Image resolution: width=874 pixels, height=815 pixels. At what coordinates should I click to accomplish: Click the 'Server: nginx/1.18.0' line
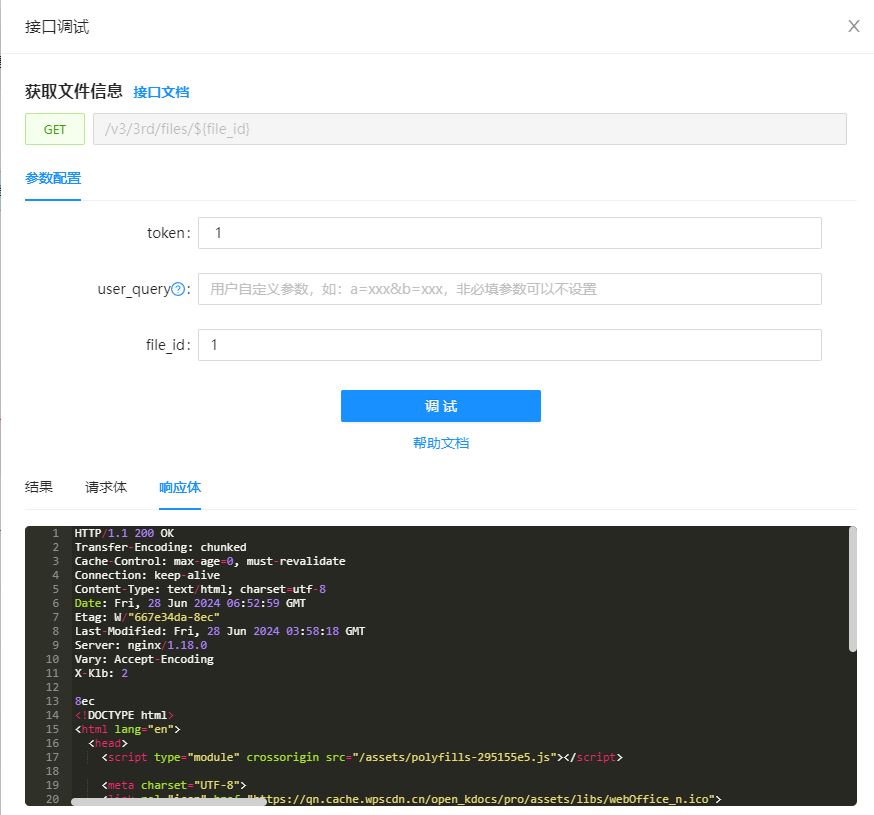(x=141, y=645)
